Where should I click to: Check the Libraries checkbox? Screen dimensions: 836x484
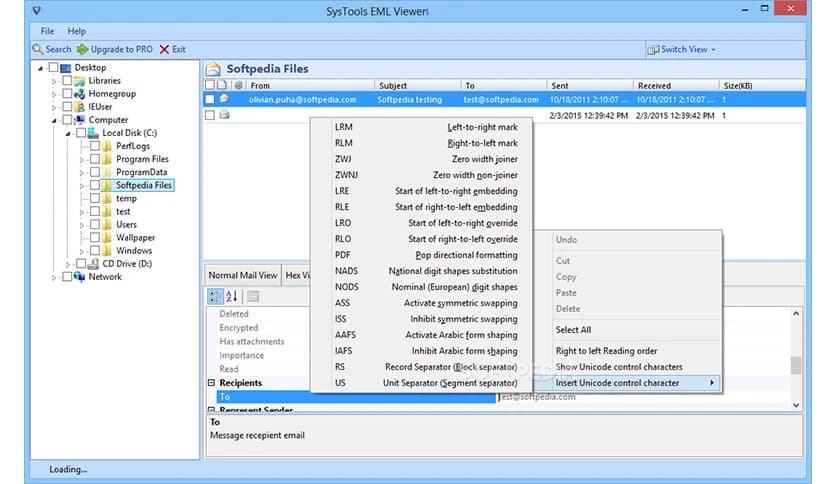click(67, 80)
